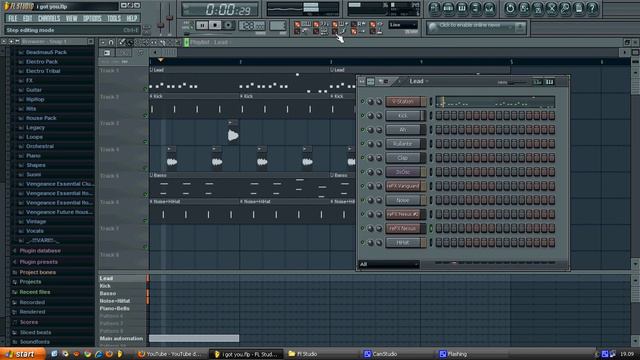Mute the Kick channel with its green LED

coord(362,116)
